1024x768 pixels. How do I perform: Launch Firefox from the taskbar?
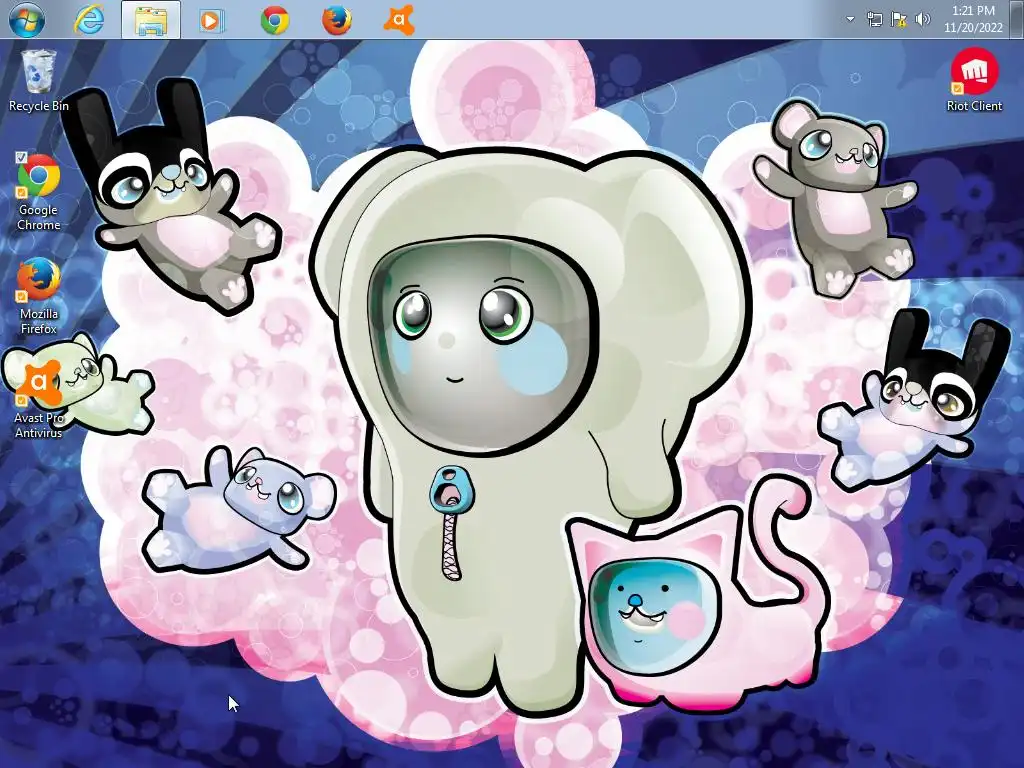tap(336, 20)
